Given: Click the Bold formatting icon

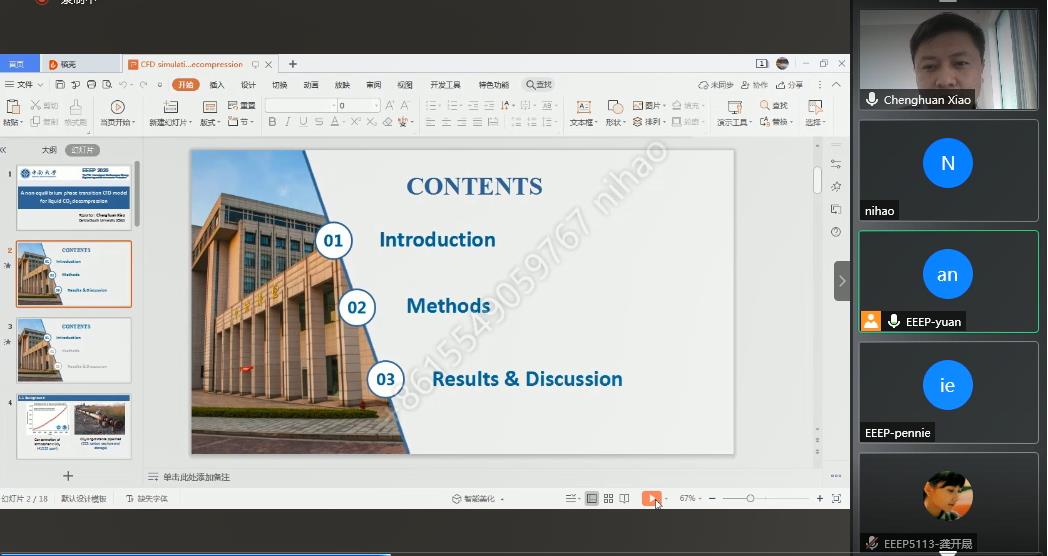Looking at the screenshot, I should tap(272, 122).
